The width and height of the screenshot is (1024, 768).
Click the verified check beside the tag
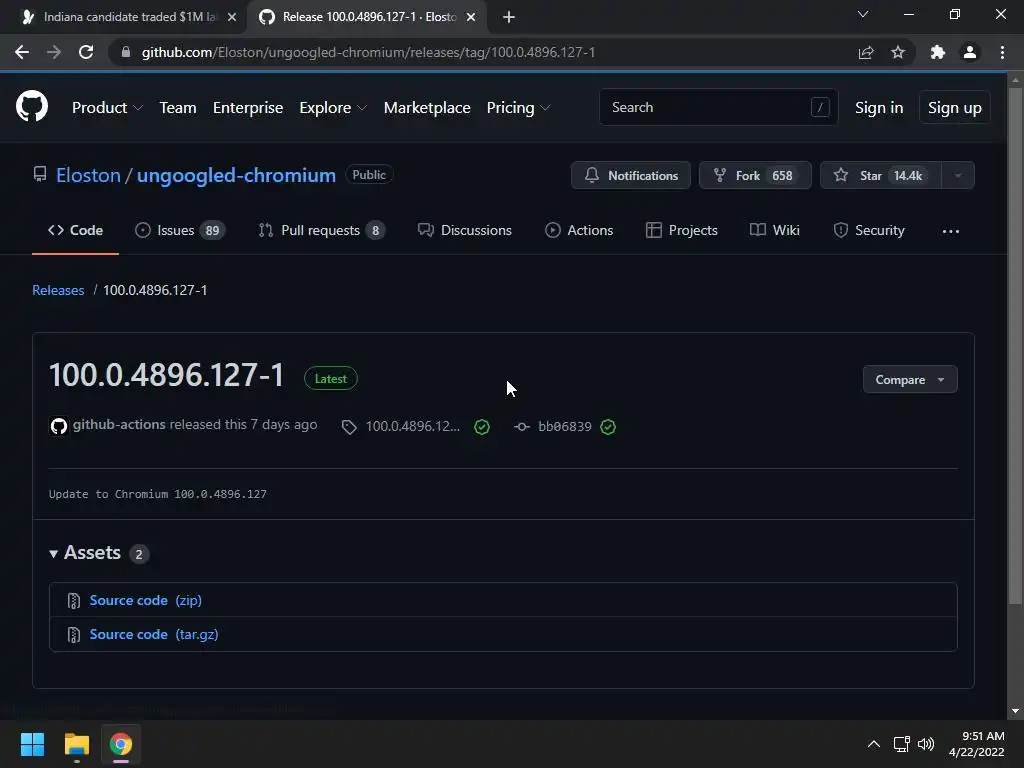click(482, 427)
